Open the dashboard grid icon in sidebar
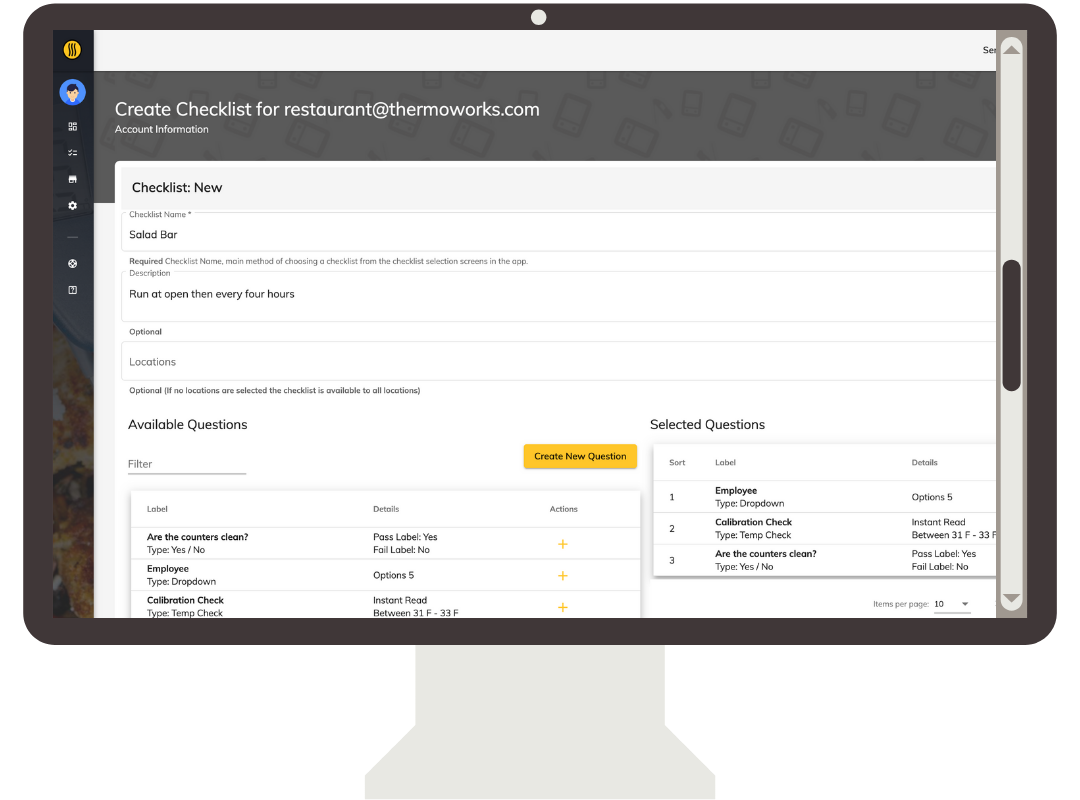This screenshot has height=800, width=1080. [x=72, y=127]
